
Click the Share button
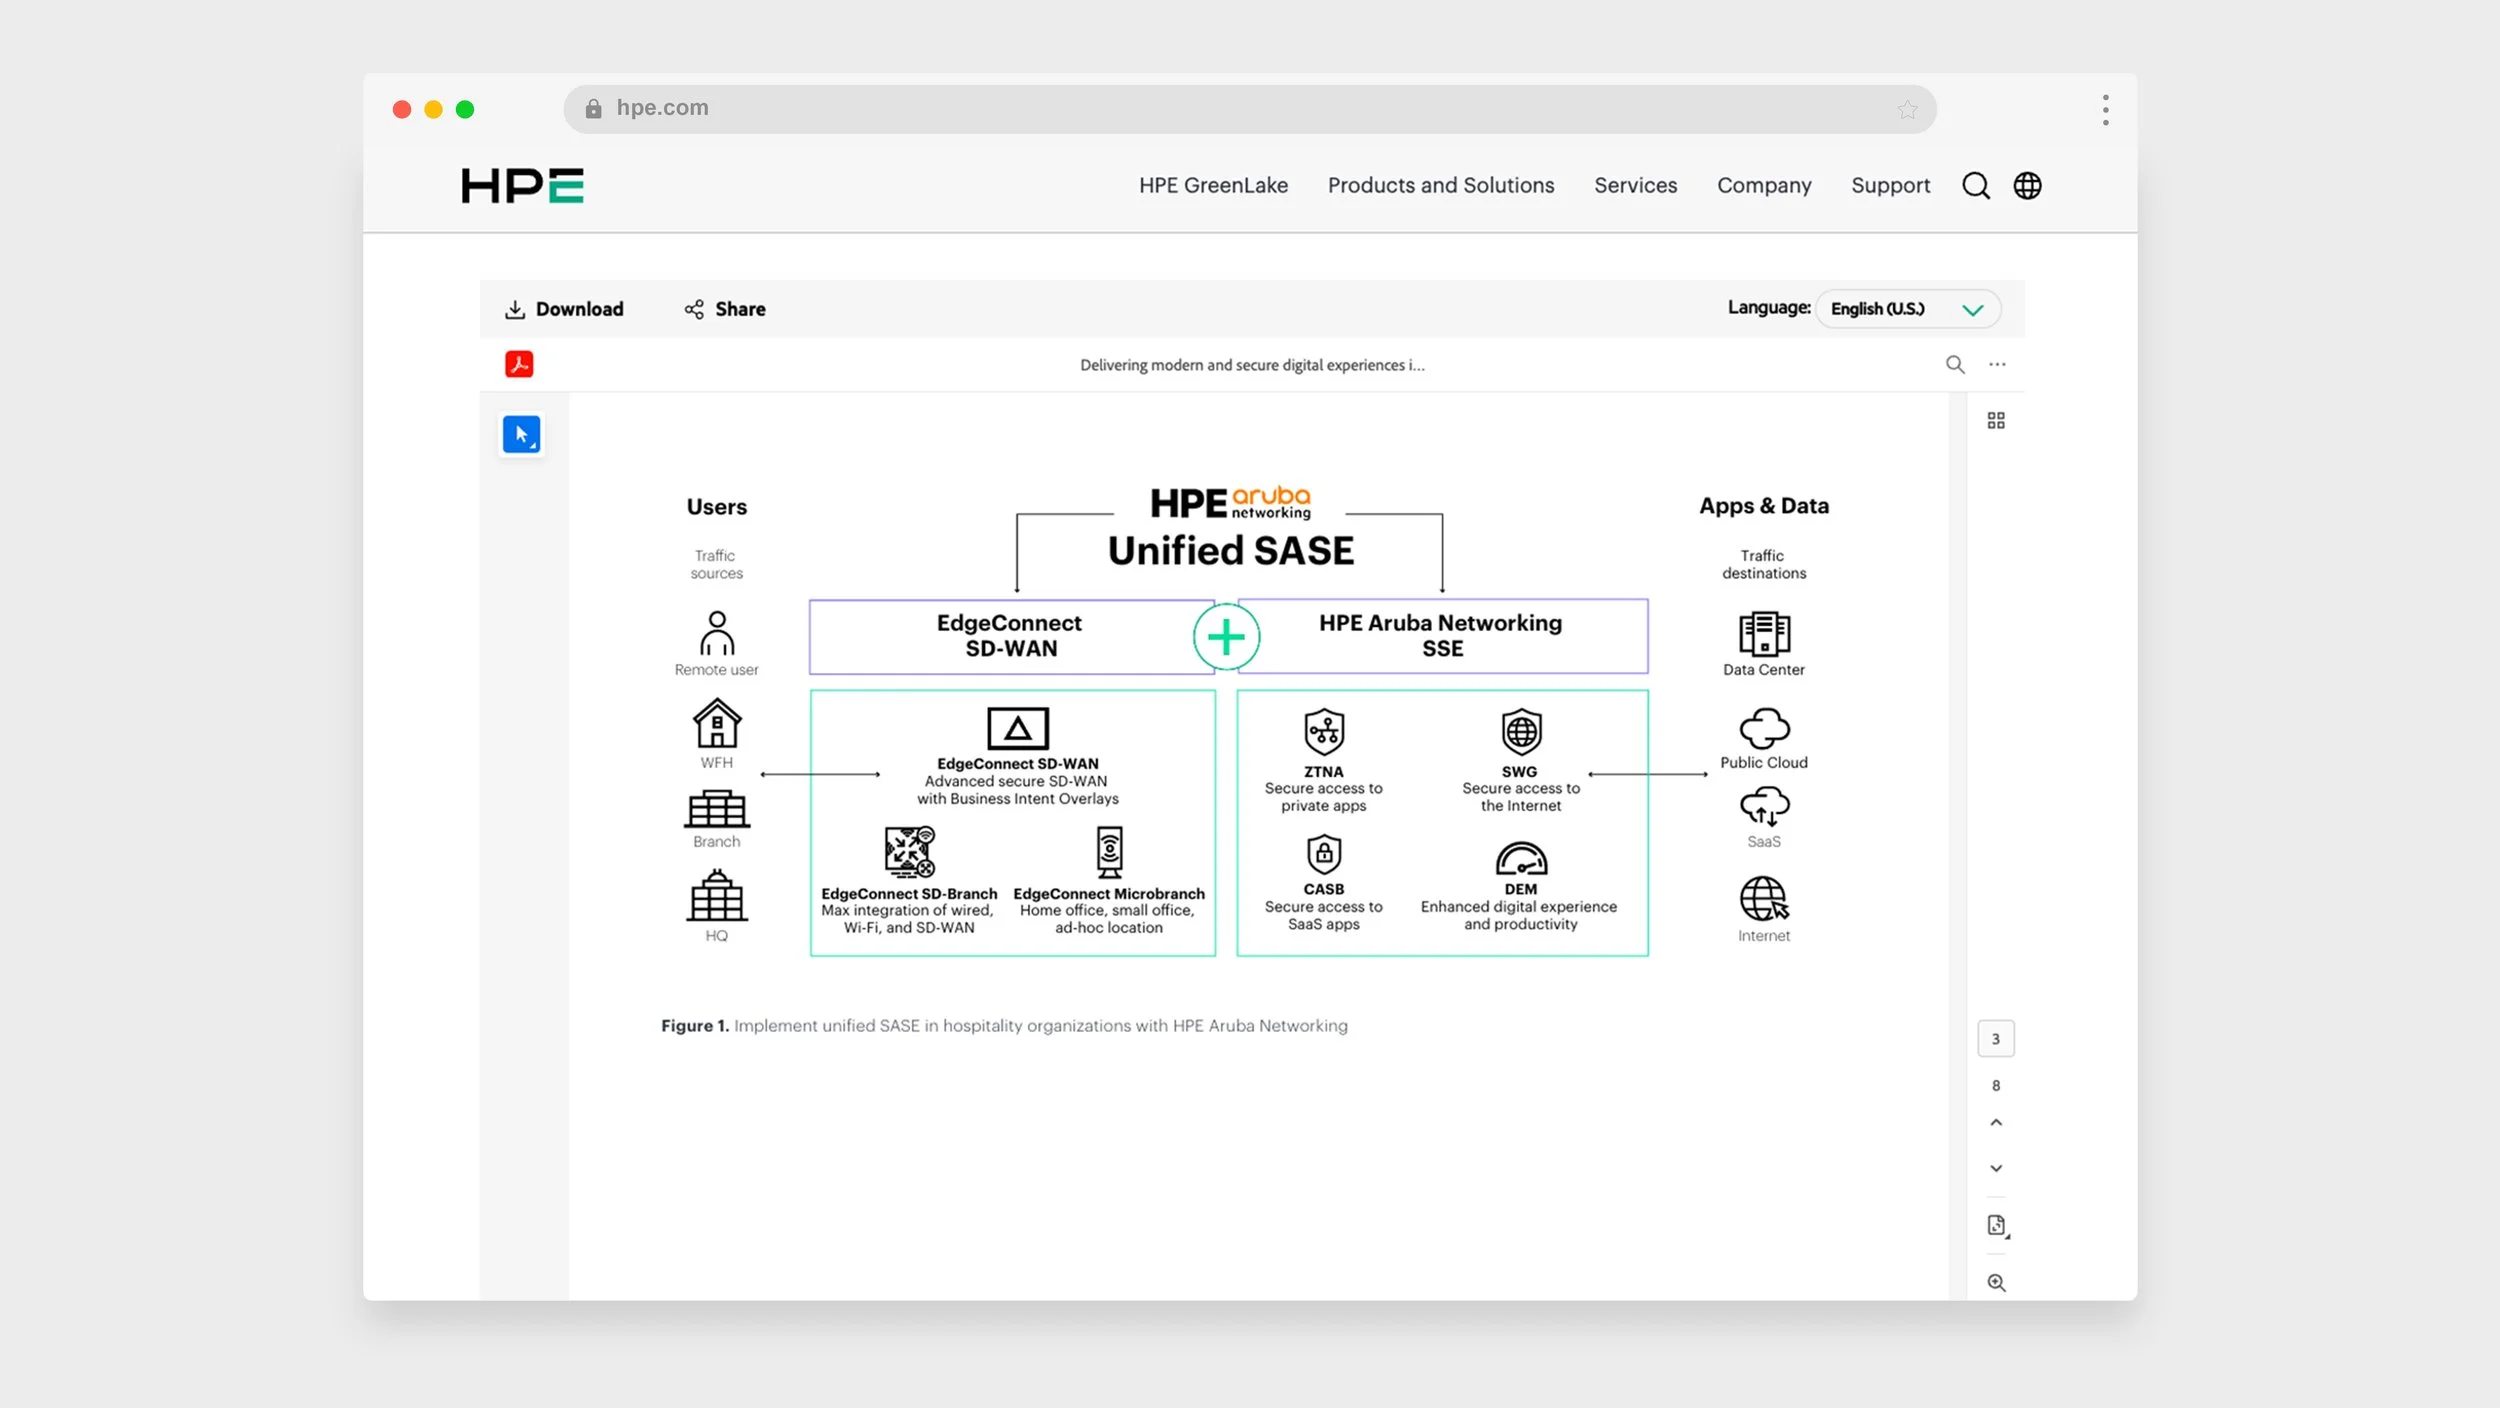coord(725,309)
